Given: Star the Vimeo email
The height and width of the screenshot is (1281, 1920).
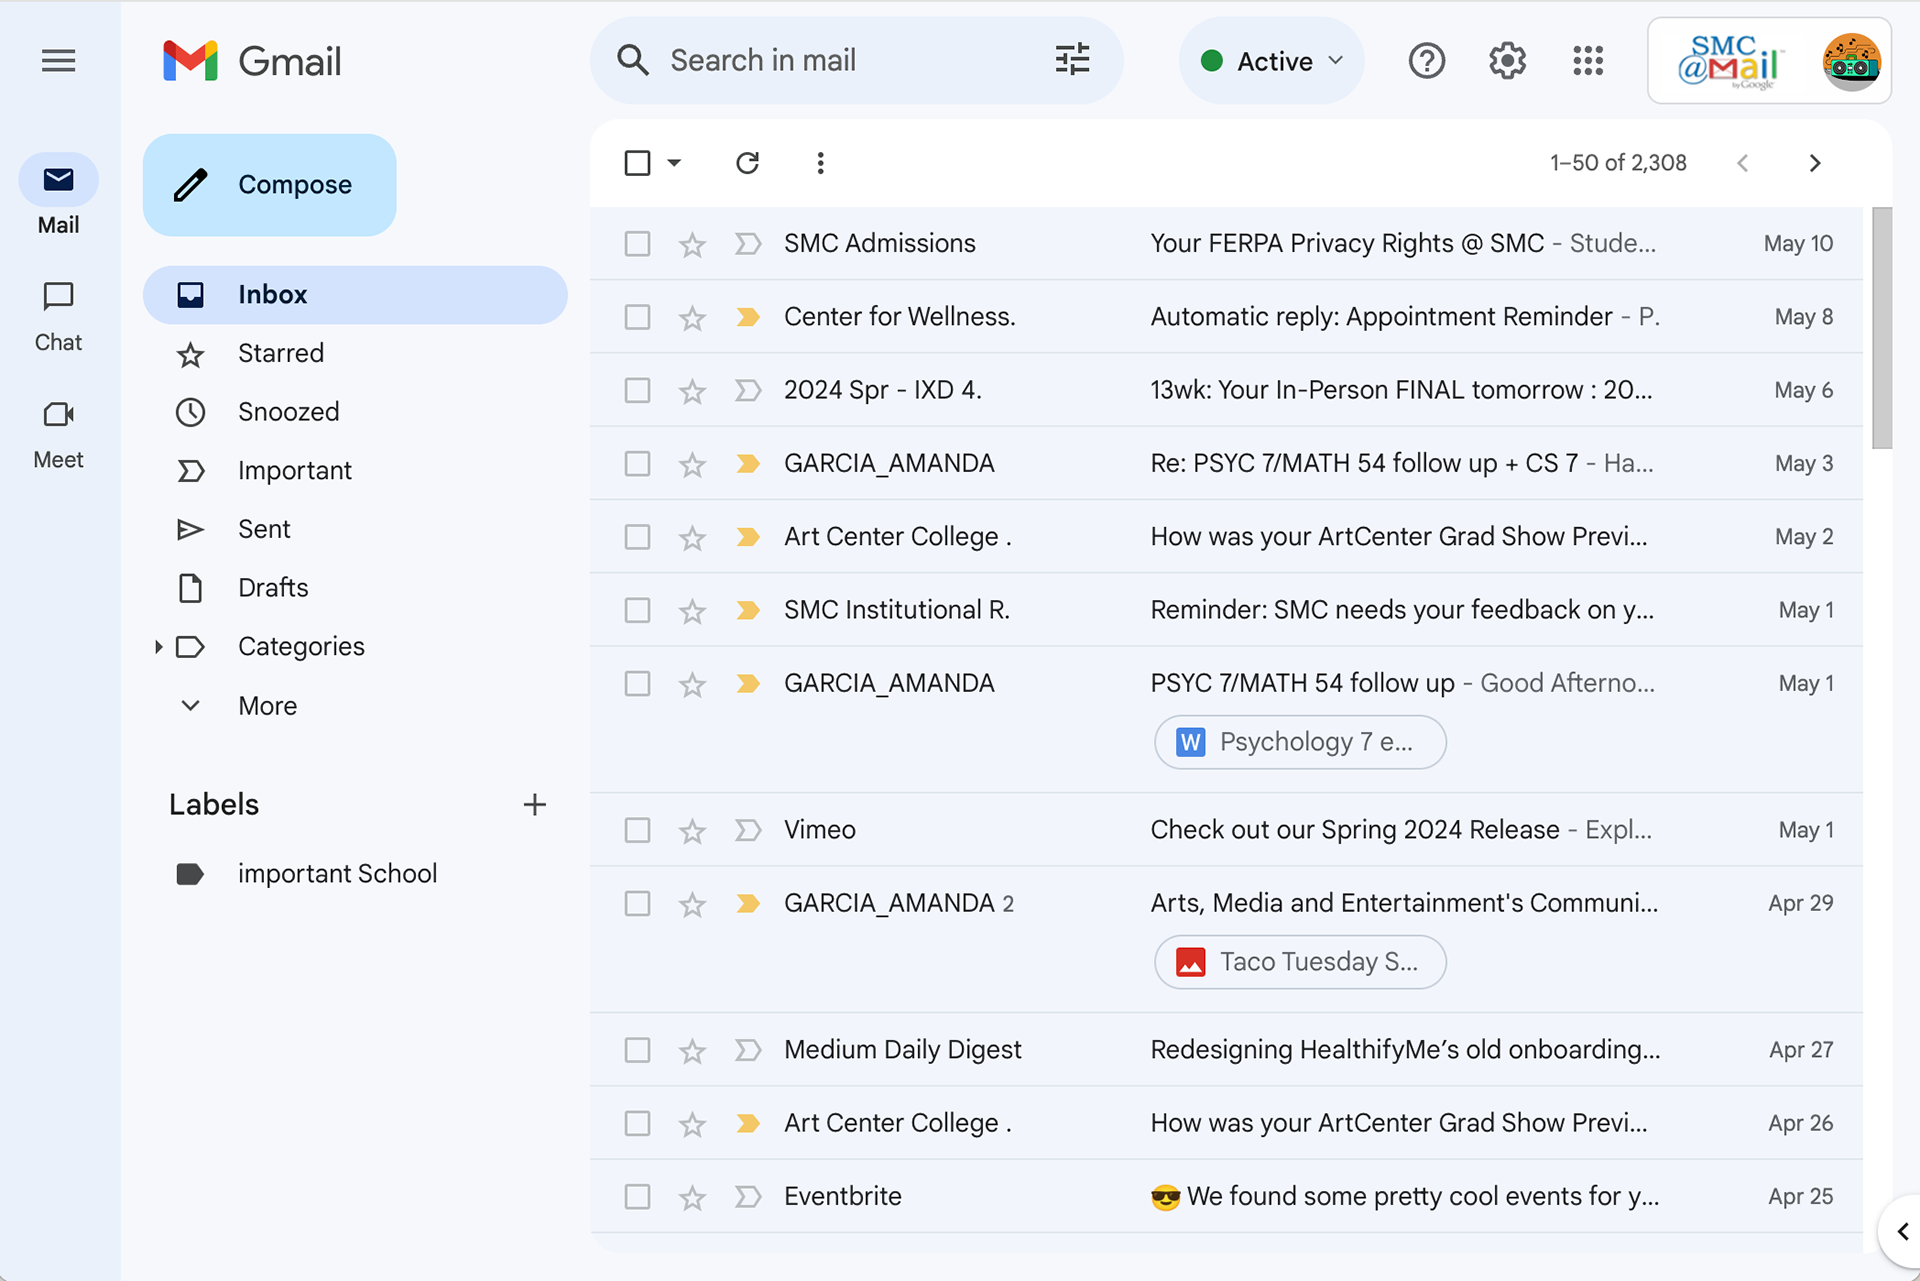Looking at the screenshot, I should (692, 831).
